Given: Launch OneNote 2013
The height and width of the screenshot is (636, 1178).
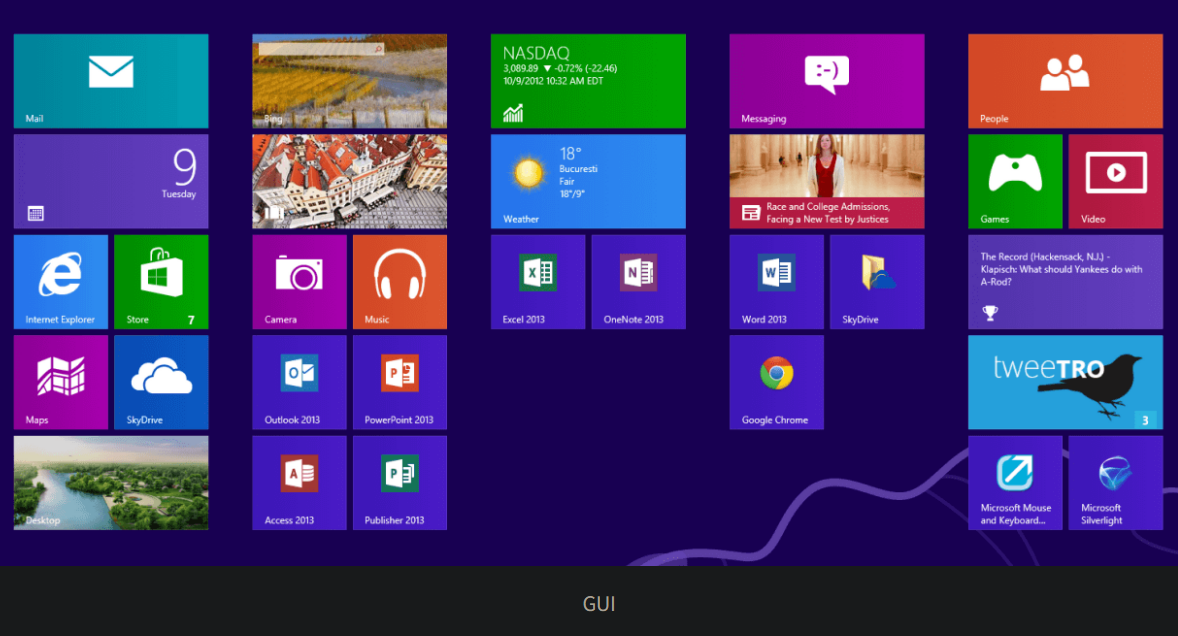Looking at the screenshot, I should [639, 282].
